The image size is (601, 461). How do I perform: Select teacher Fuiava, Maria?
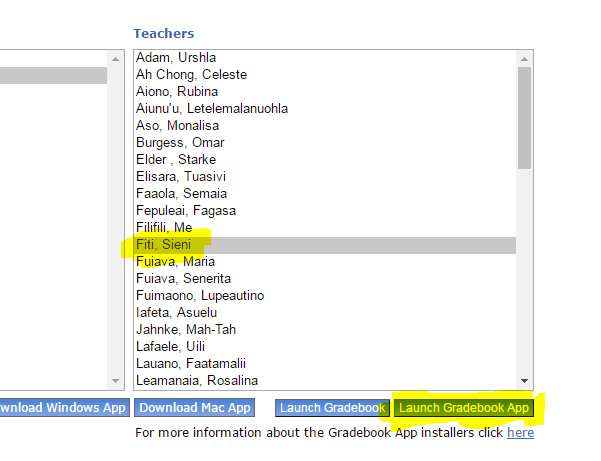click(x=325, y=261)
